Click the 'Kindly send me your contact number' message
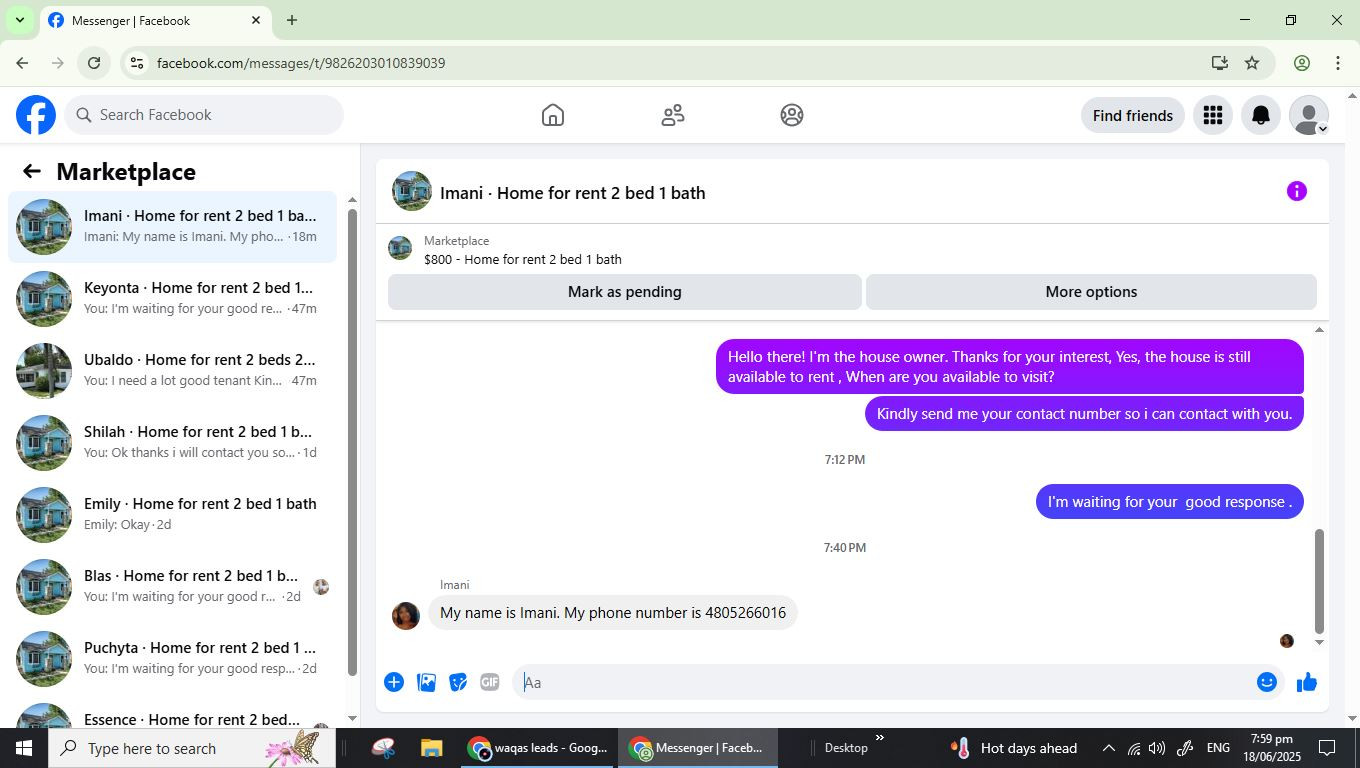Viewport: 1360px width, 768px height. click(1084, 413)
